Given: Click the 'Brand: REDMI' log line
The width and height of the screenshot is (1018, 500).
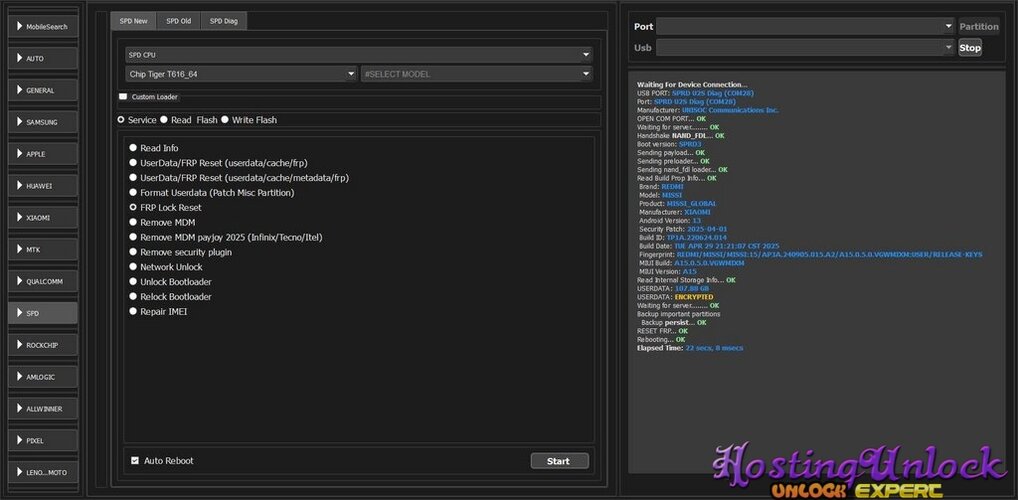Looking at the screenshot, I should pos(662,187).
